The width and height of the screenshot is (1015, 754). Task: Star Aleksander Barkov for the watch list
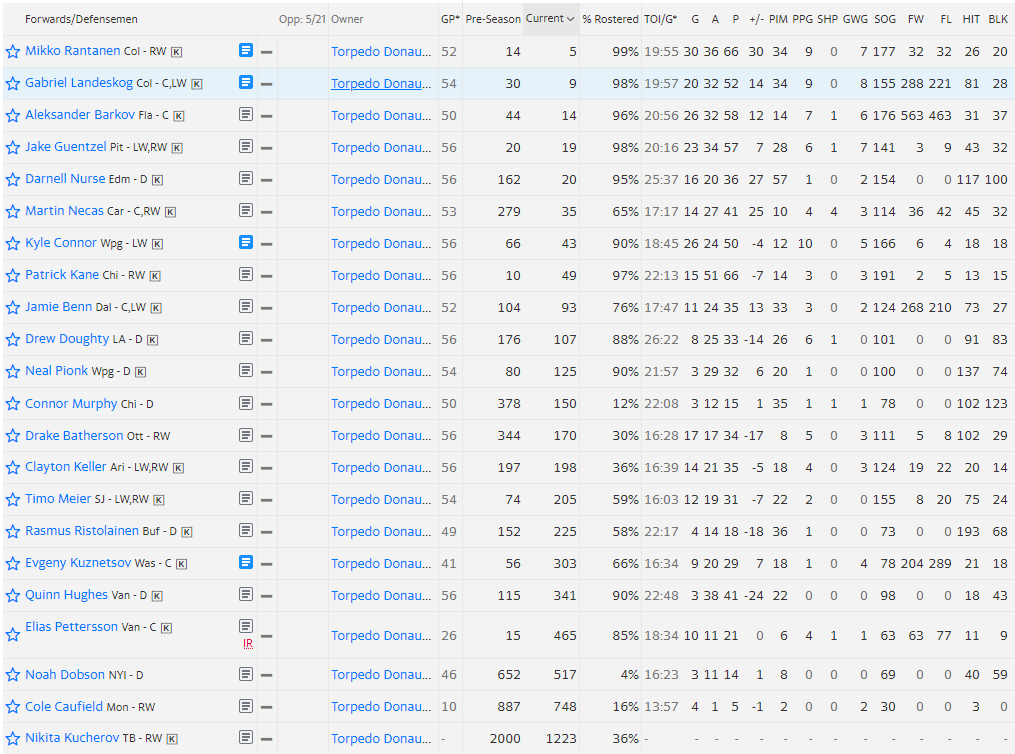coord(13,115)
